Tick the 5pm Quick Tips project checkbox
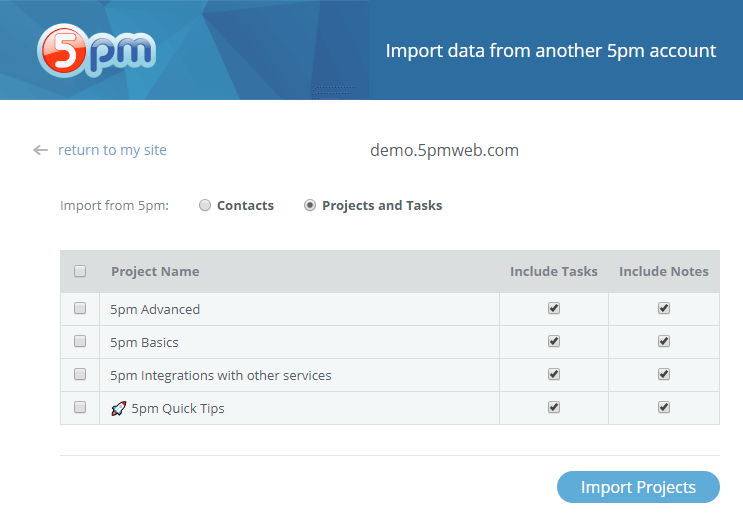Screen dimensions: 743x522 click(x=80, y=408)
